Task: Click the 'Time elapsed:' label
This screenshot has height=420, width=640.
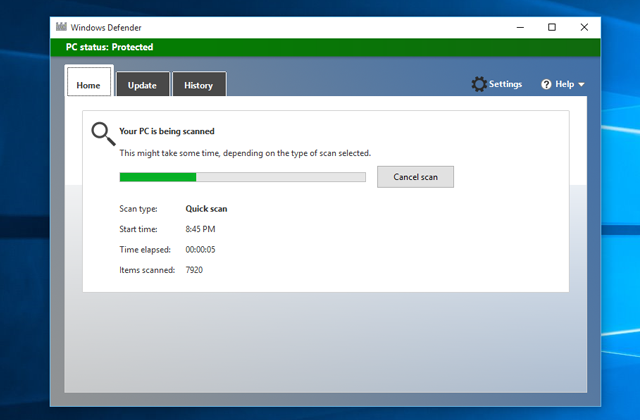Action: [144, 249]
